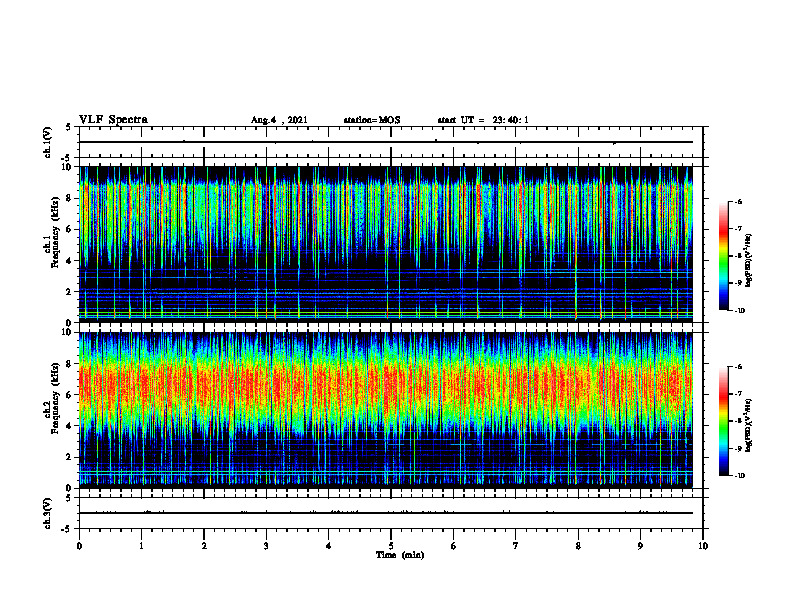Click time axis tick label "4"
This screenshot has width=792, height=612.
pos(329,546)
